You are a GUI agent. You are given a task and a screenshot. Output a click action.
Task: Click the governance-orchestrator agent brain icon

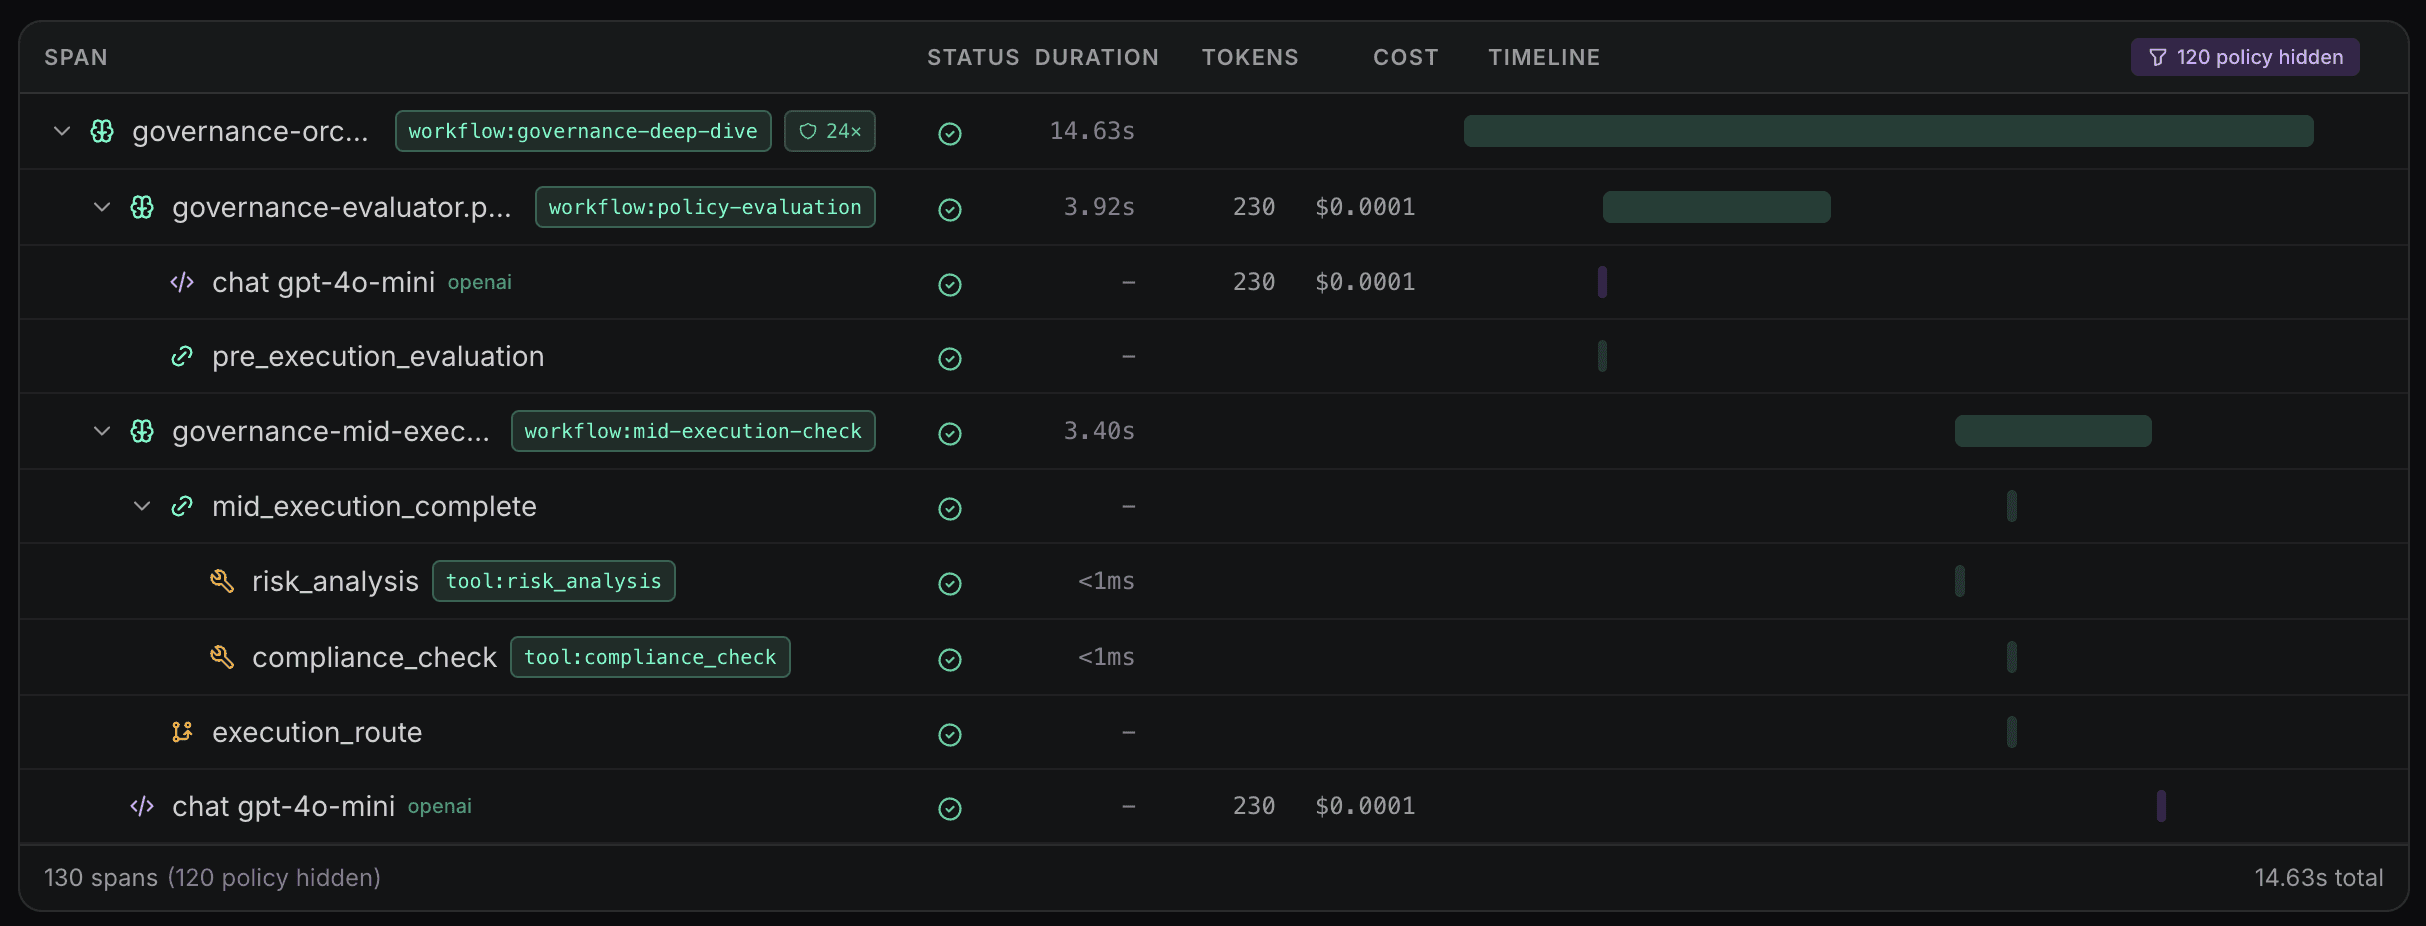(102, 131)
